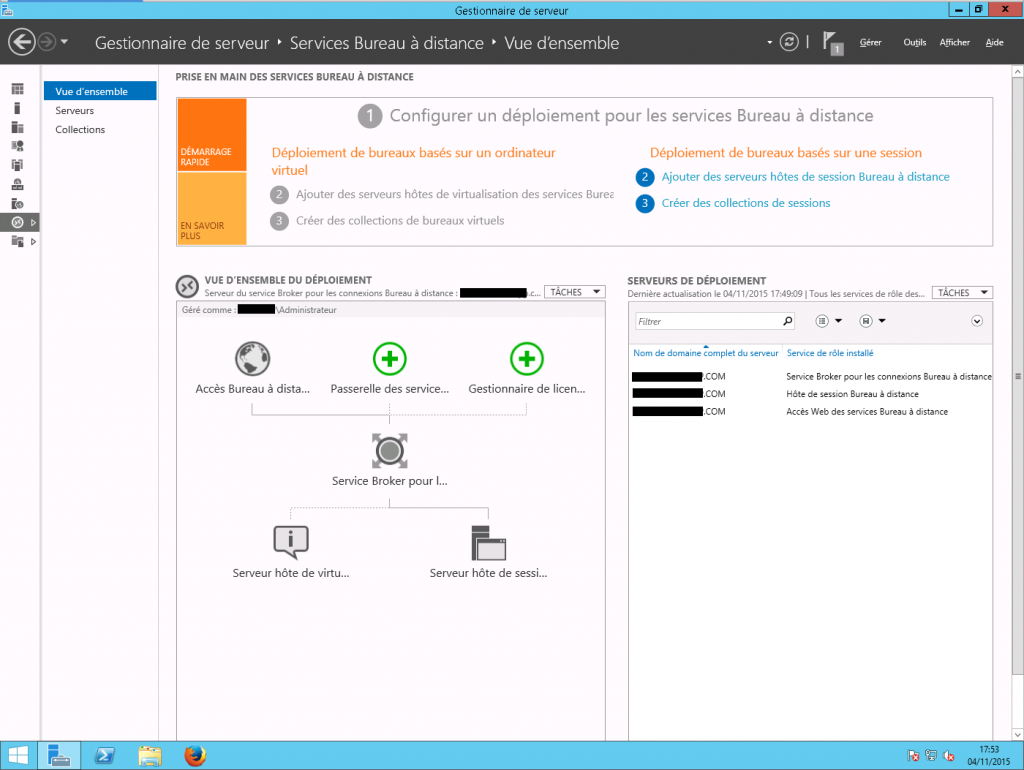
Task: Click the notifications flag icon
Action: (x=829, y=41)
